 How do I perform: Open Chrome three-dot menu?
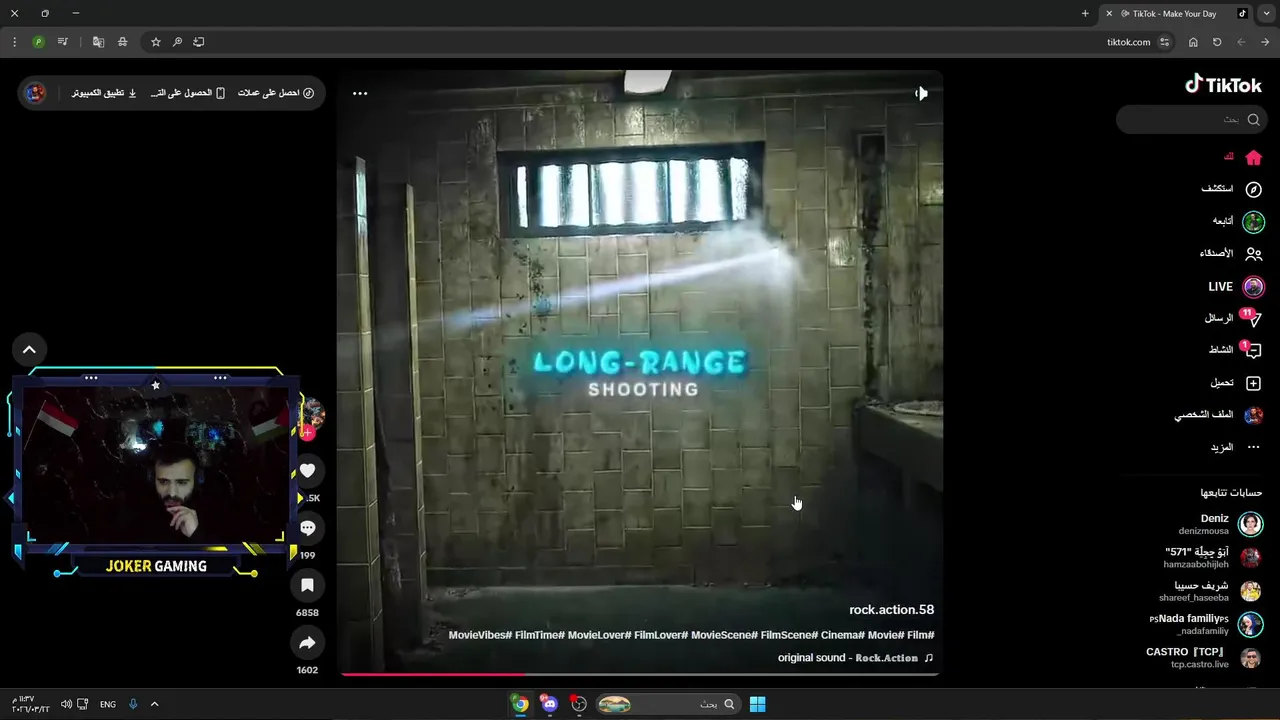(14, 42)
